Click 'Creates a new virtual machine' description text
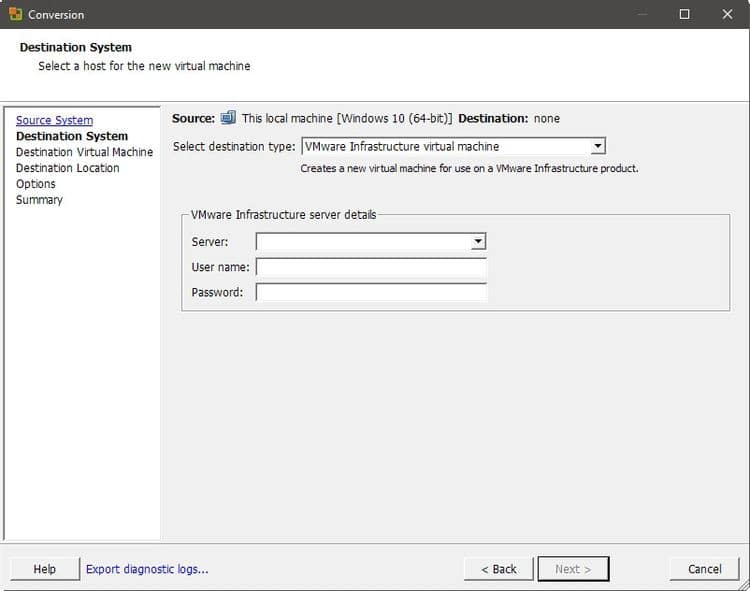Screen dimensions: 750x591 (x=469, y=168)
